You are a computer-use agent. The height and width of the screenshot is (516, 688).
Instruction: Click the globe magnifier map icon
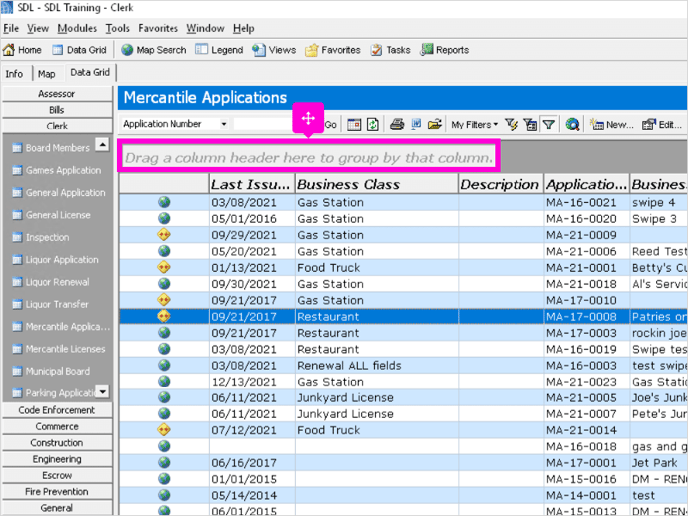click(x=572, y=125)
